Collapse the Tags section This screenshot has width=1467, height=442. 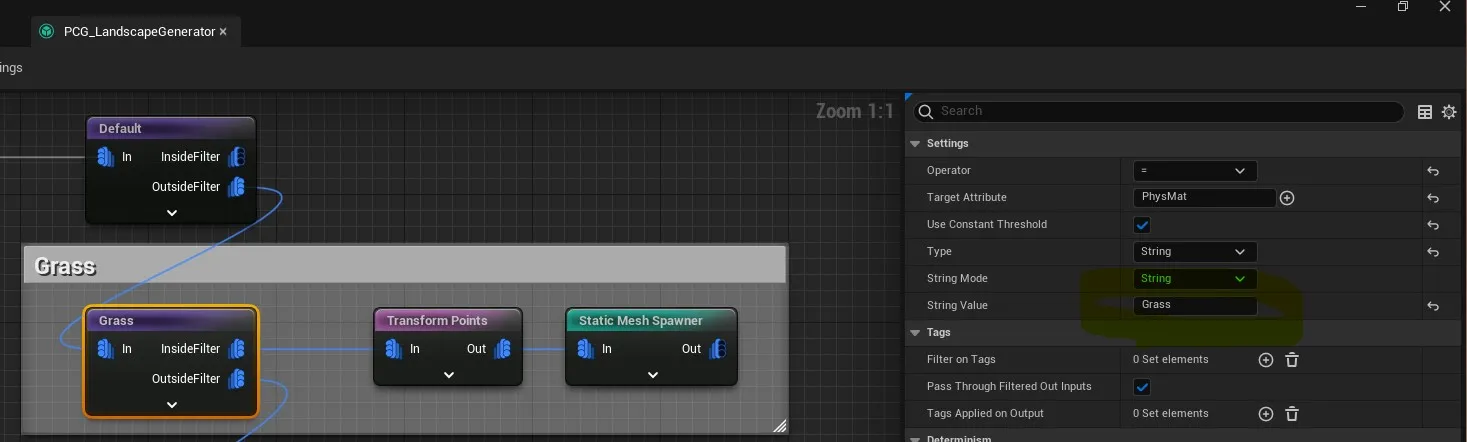point(914,333)
